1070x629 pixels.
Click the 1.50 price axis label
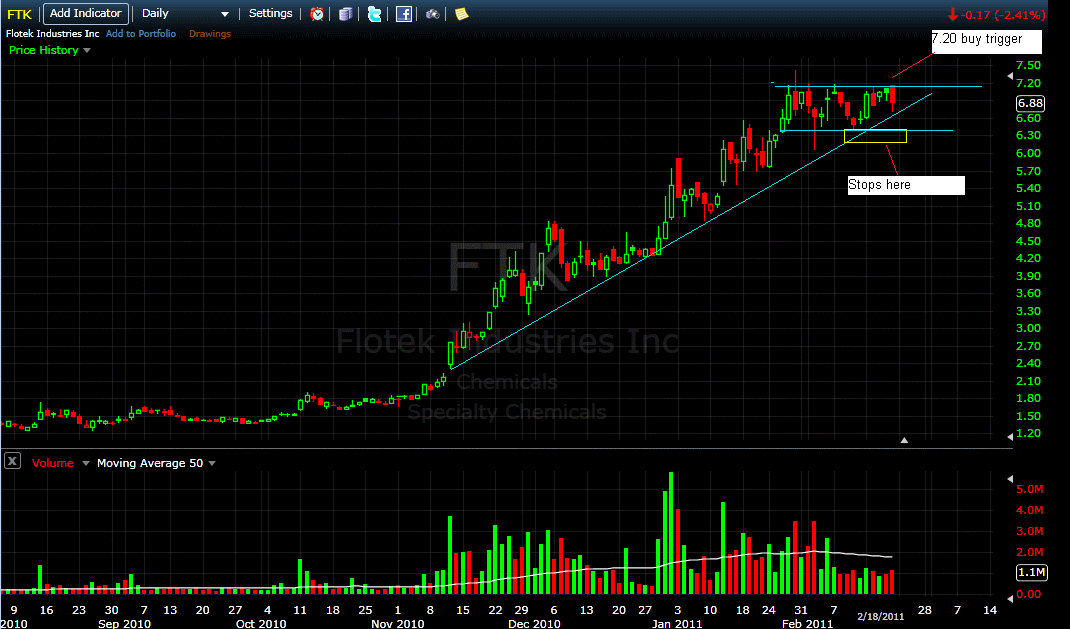click(1028, 416)
